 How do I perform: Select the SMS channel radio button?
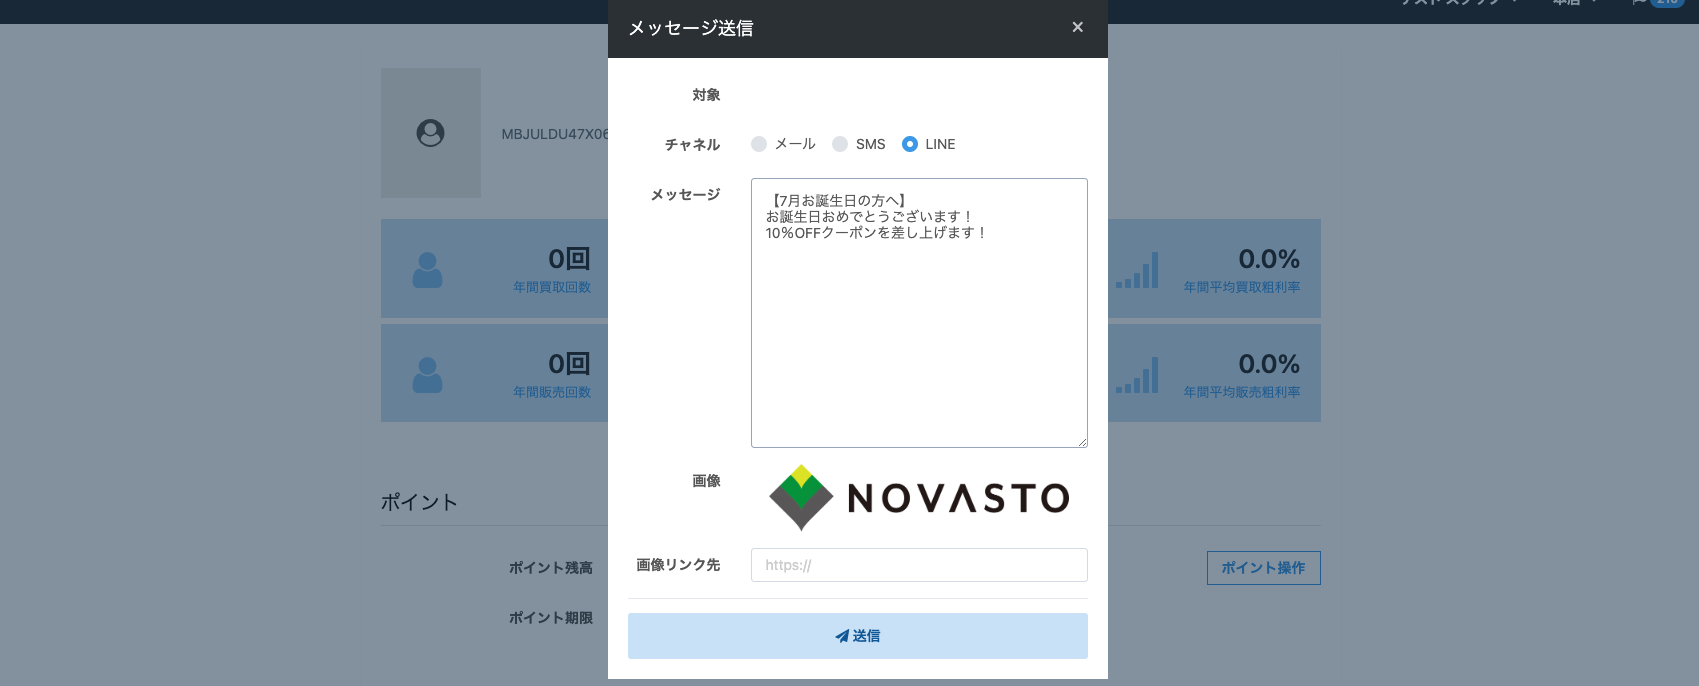840,144
